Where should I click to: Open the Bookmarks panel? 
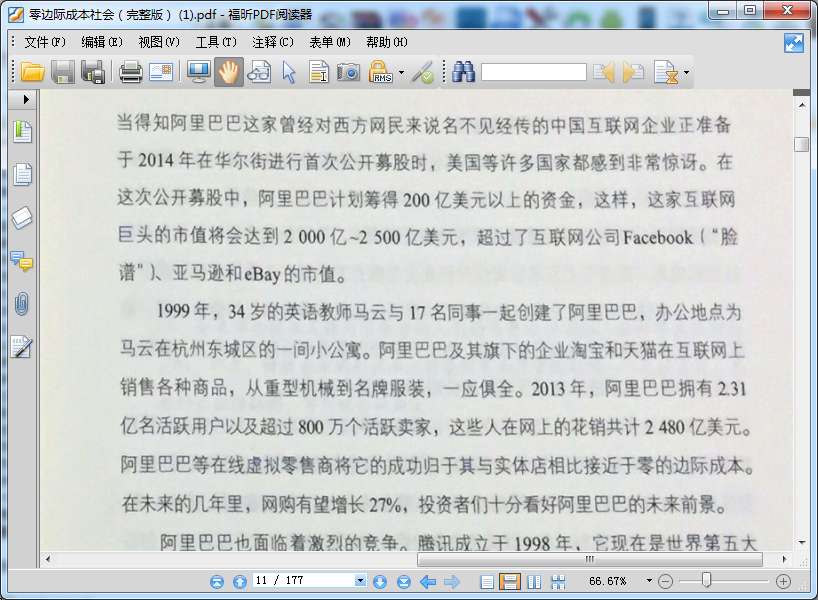point(22,131)
